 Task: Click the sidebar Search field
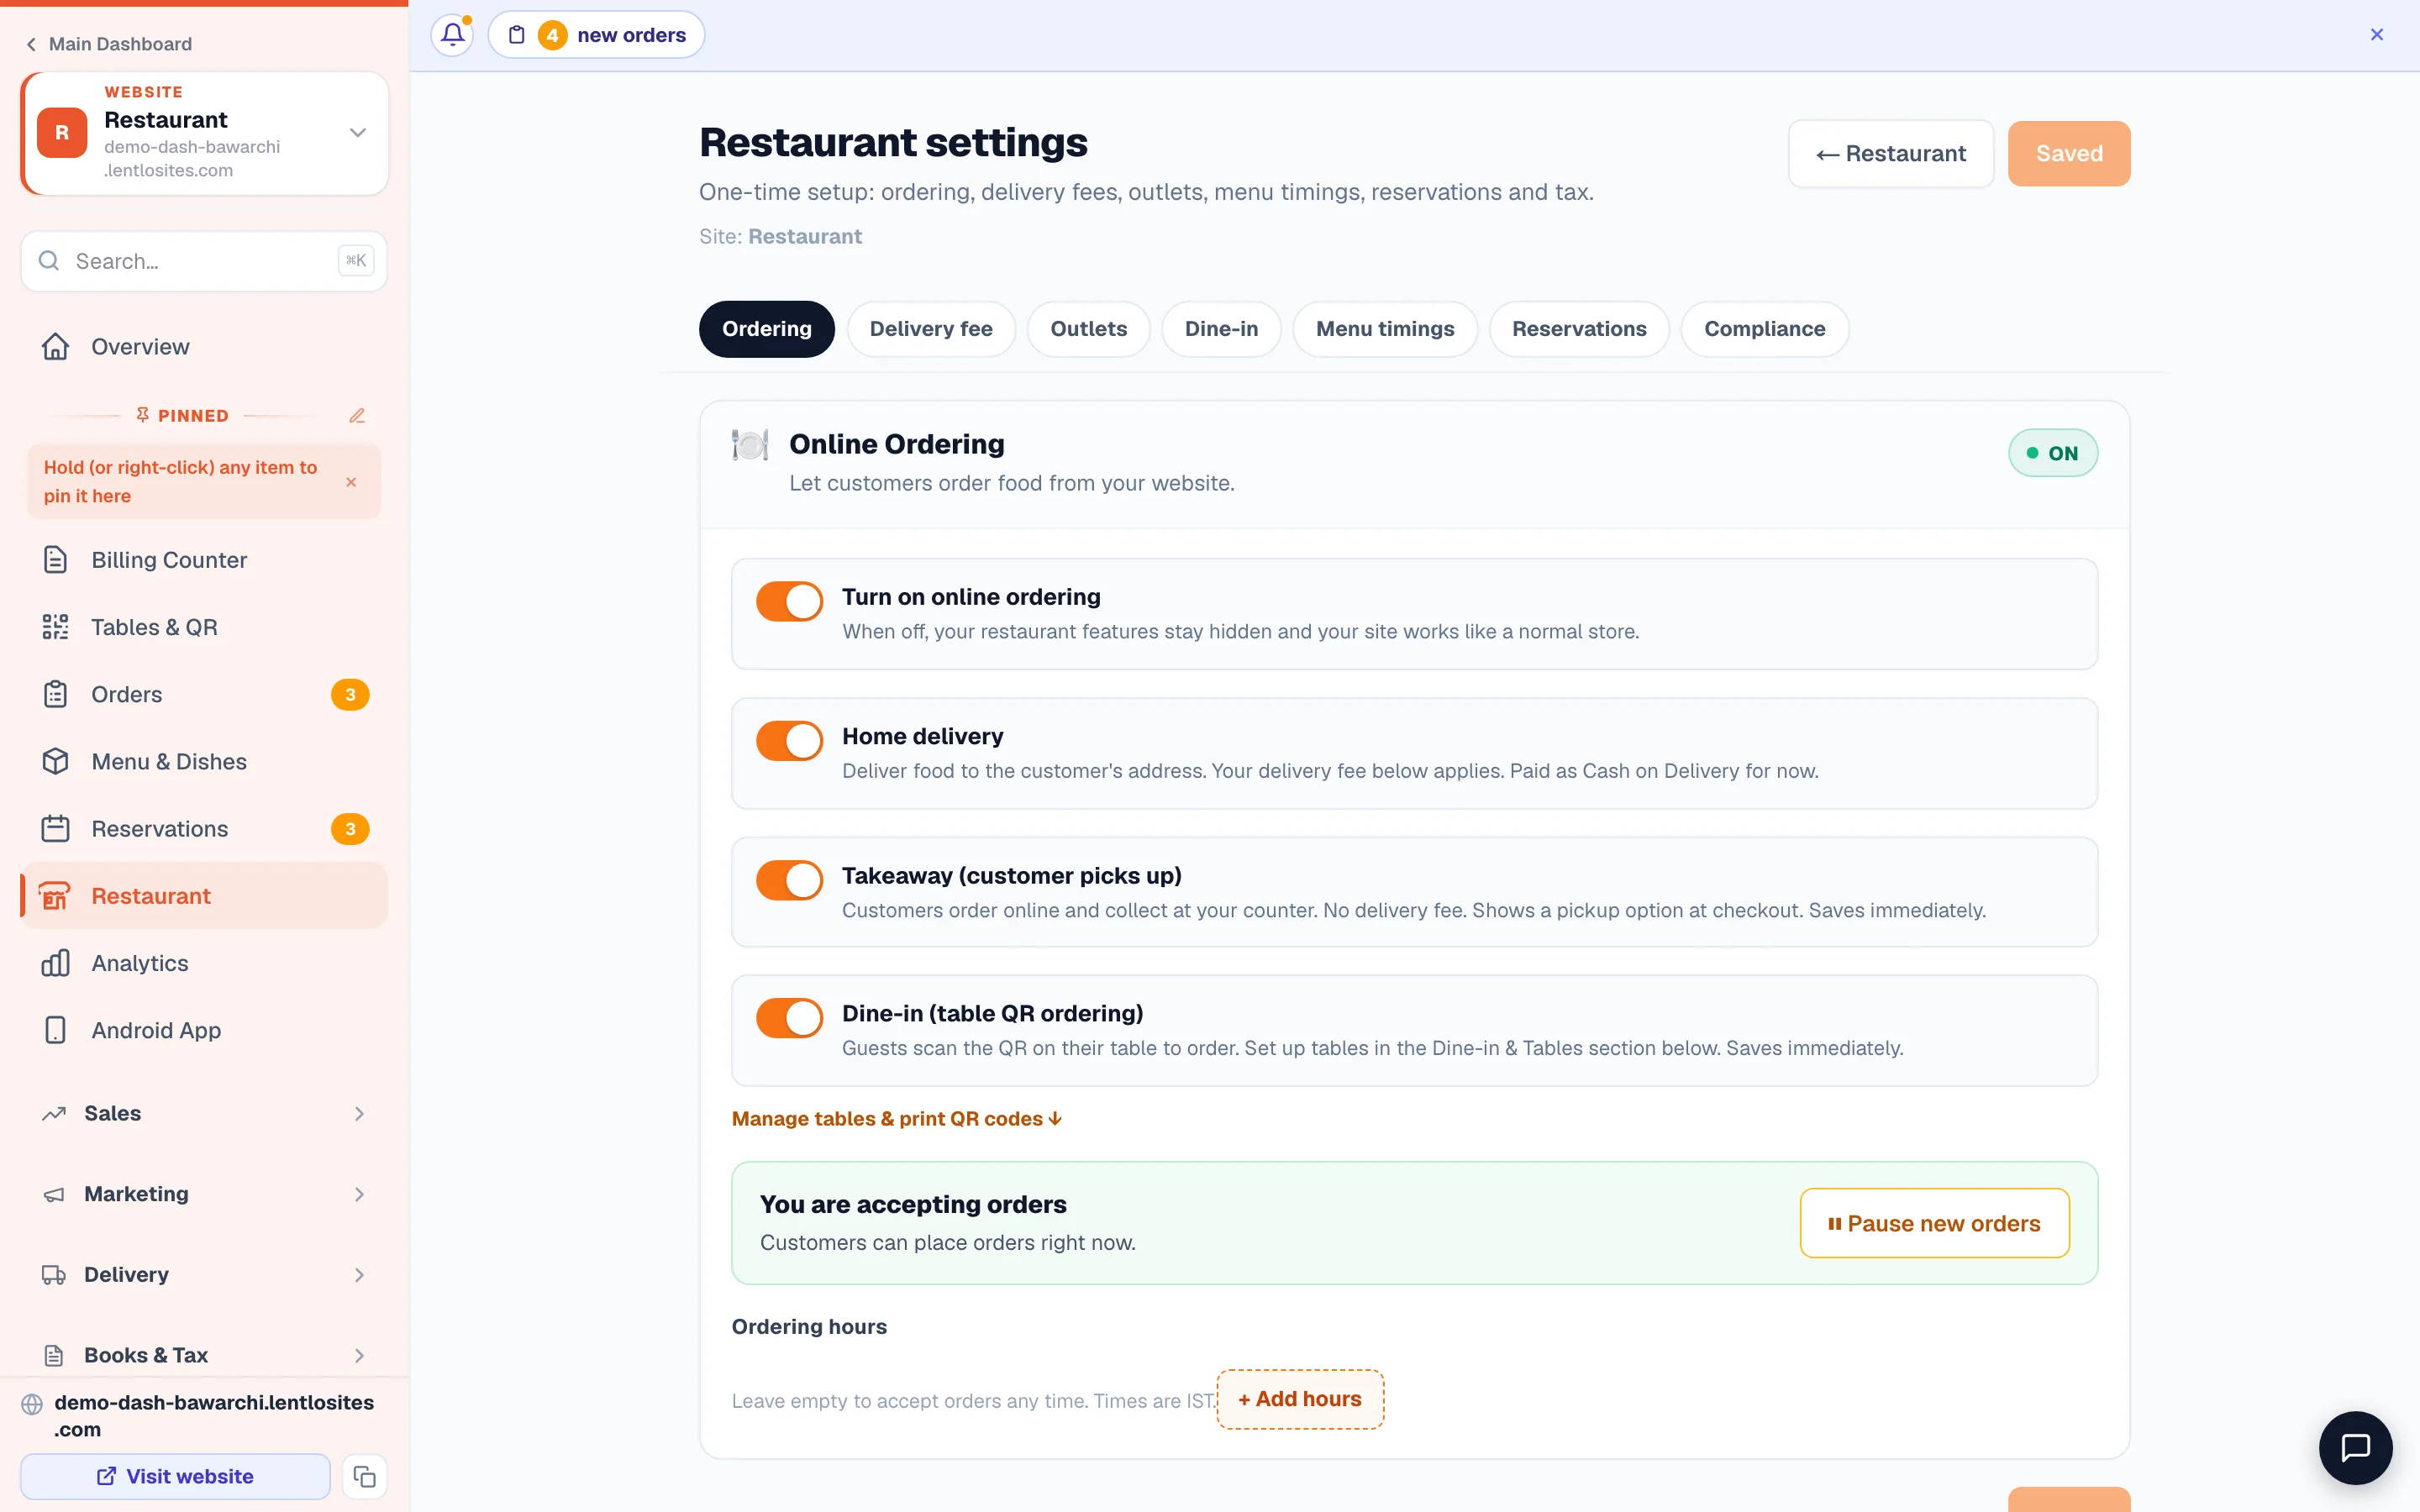click(x=204, y=261)
